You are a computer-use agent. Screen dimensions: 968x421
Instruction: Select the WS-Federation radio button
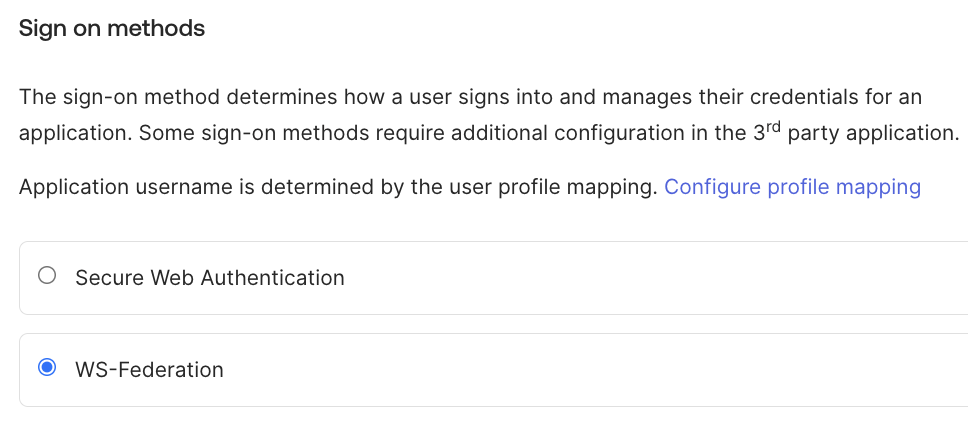click(x=47, y=369)
